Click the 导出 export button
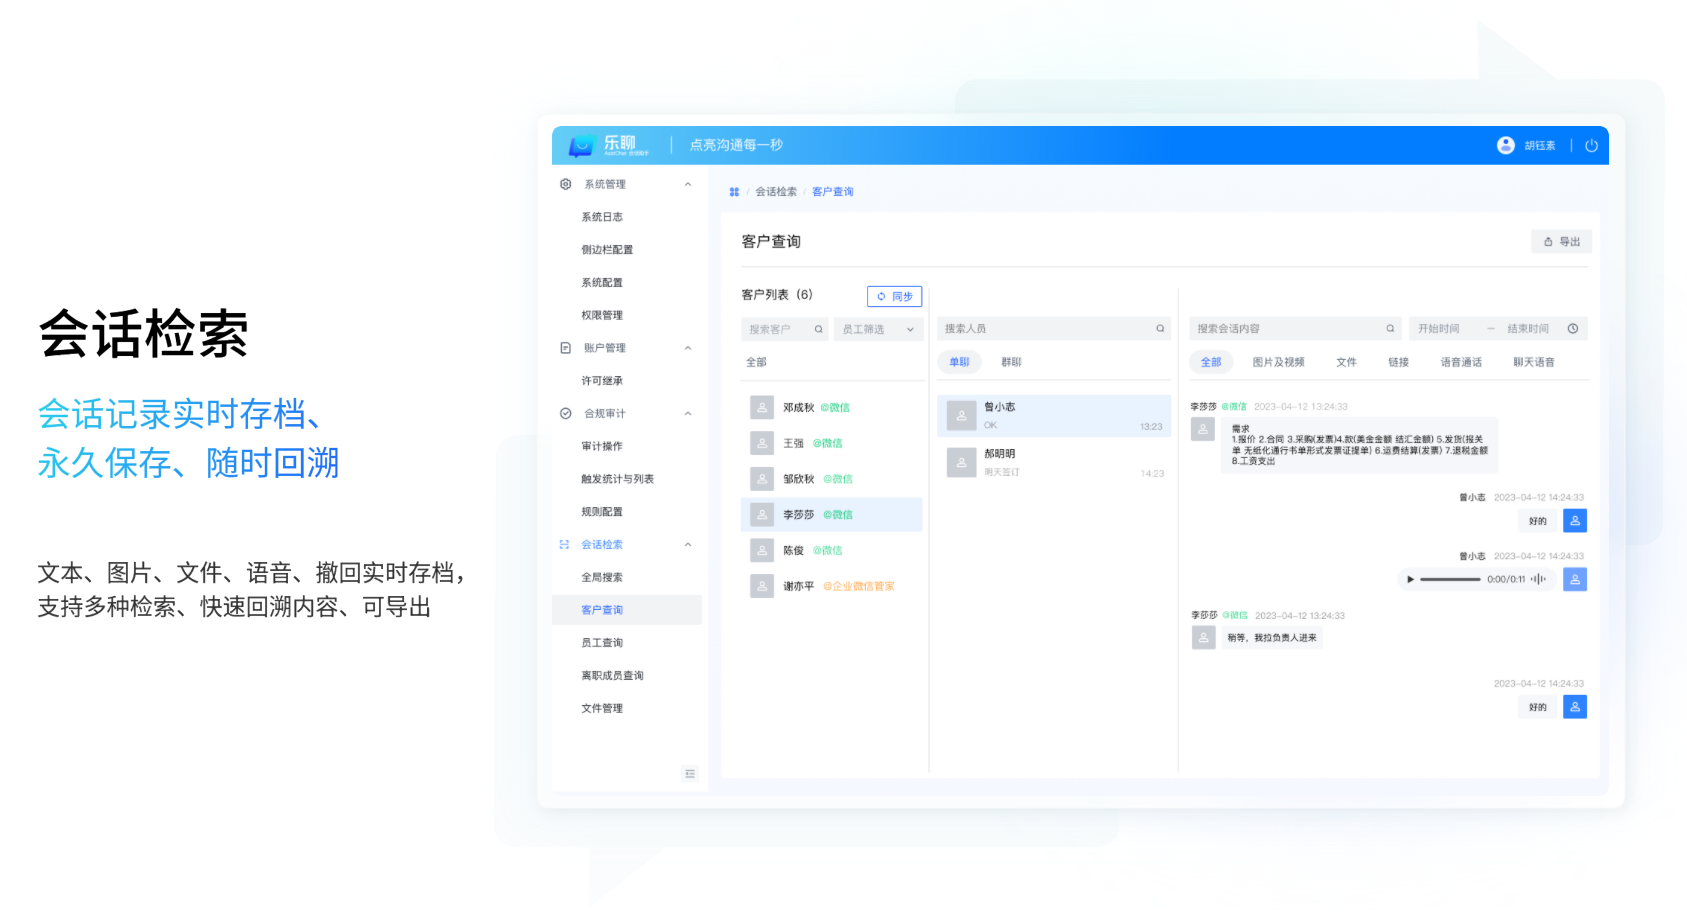Screen dimensions: 1687x922 (x=1561, y=242)
